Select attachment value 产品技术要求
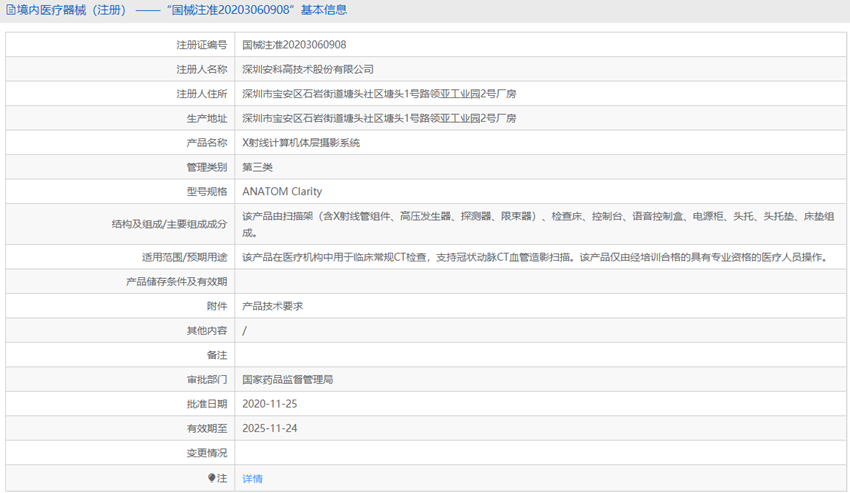 pos(273,306)
